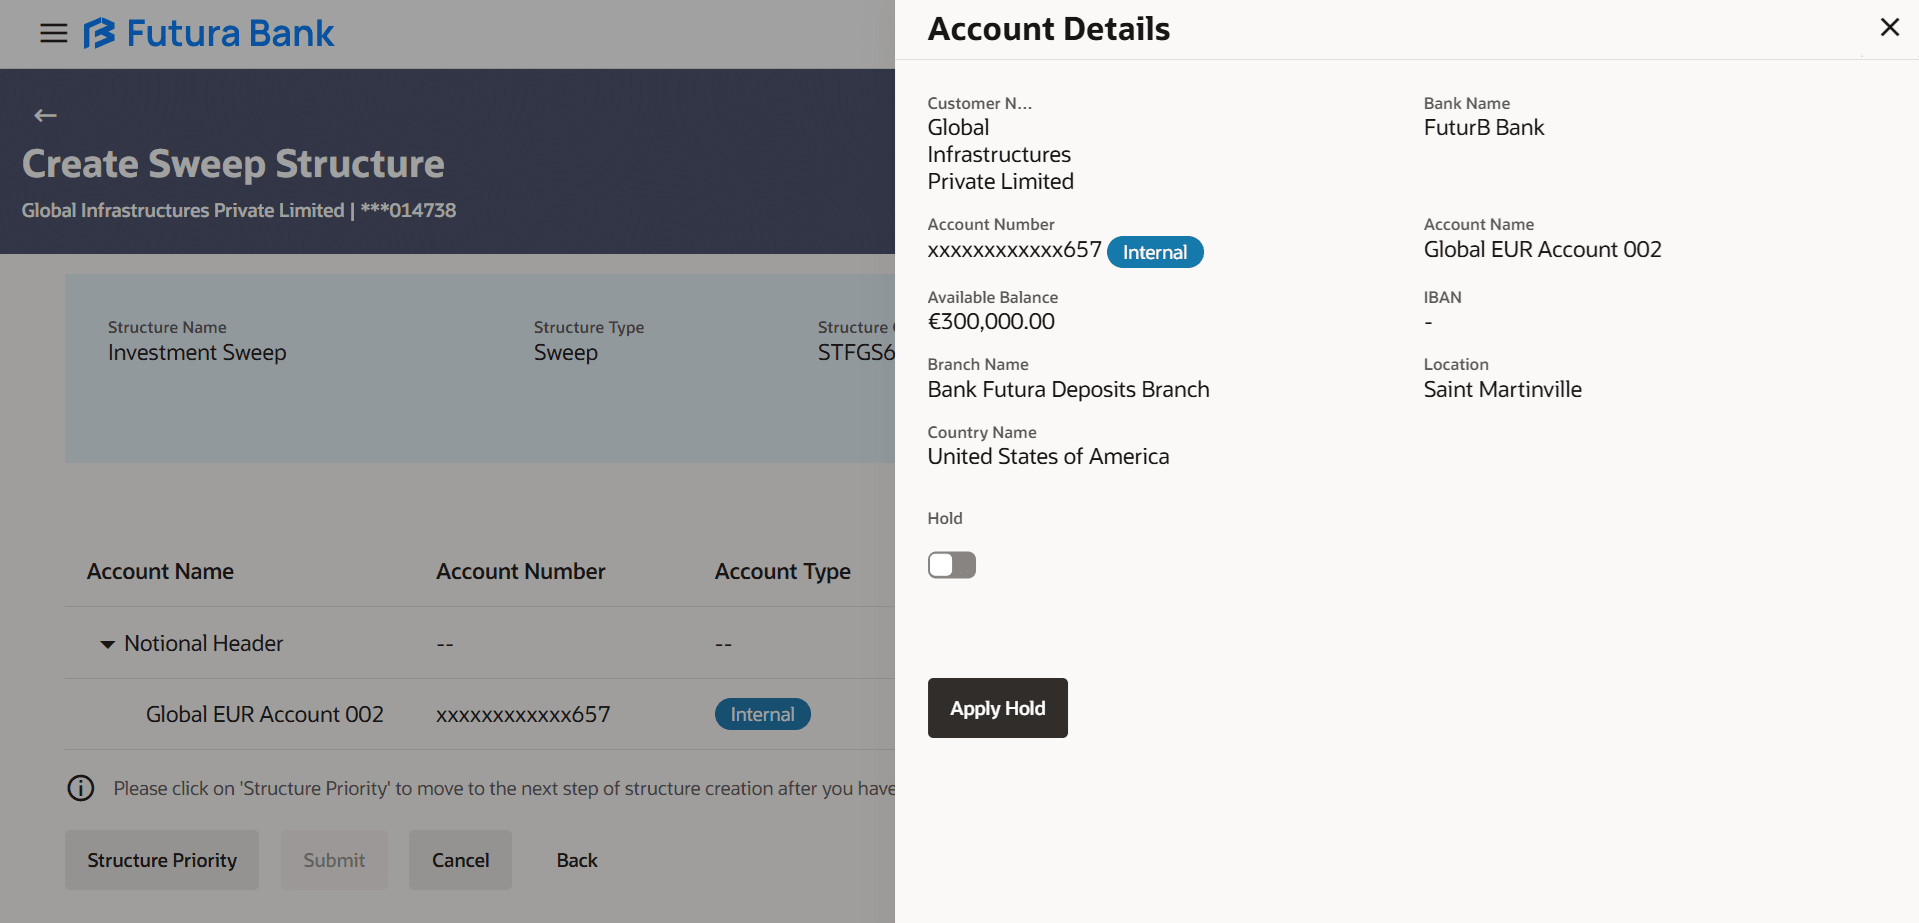This screenshot has width=1919, height=923.
Task: Click the Submit button
Action: click(x=334, y=860)
